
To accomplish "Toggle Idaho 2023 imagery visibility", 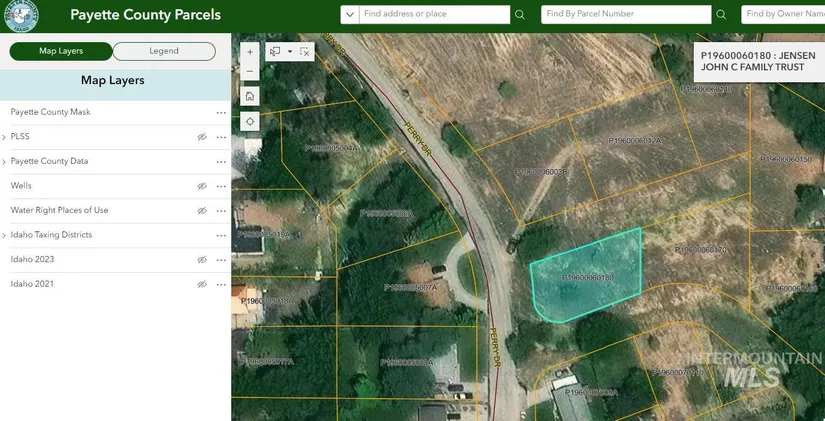I will (202, 260).
